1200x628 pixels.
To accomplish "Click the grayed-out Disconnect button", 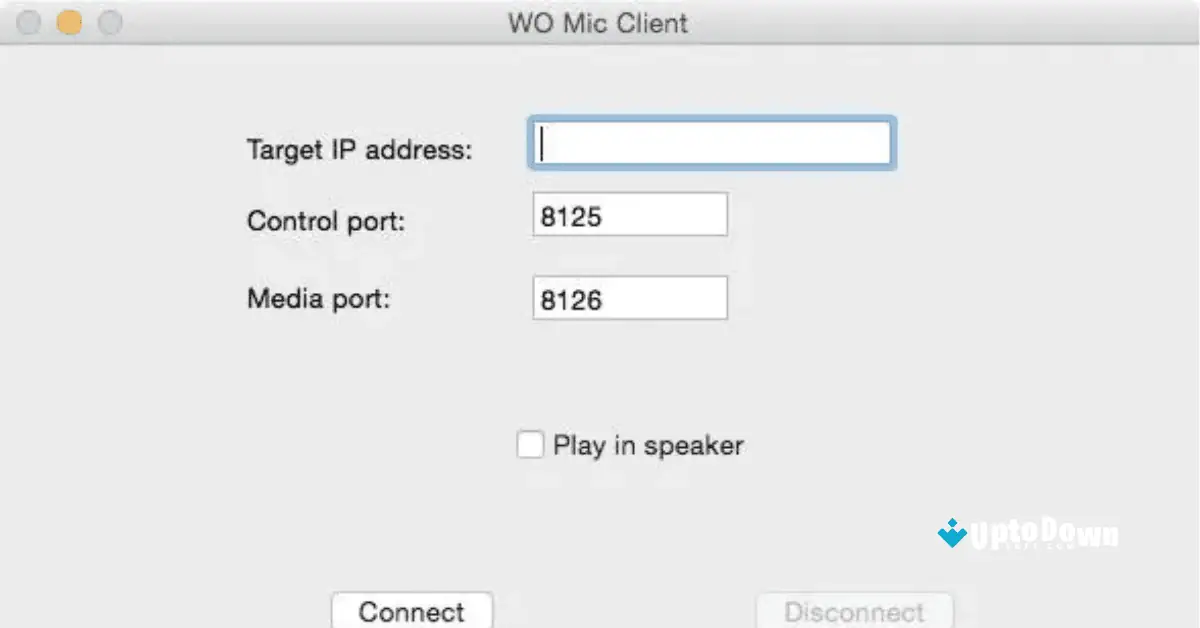I will tap(855, 611).
